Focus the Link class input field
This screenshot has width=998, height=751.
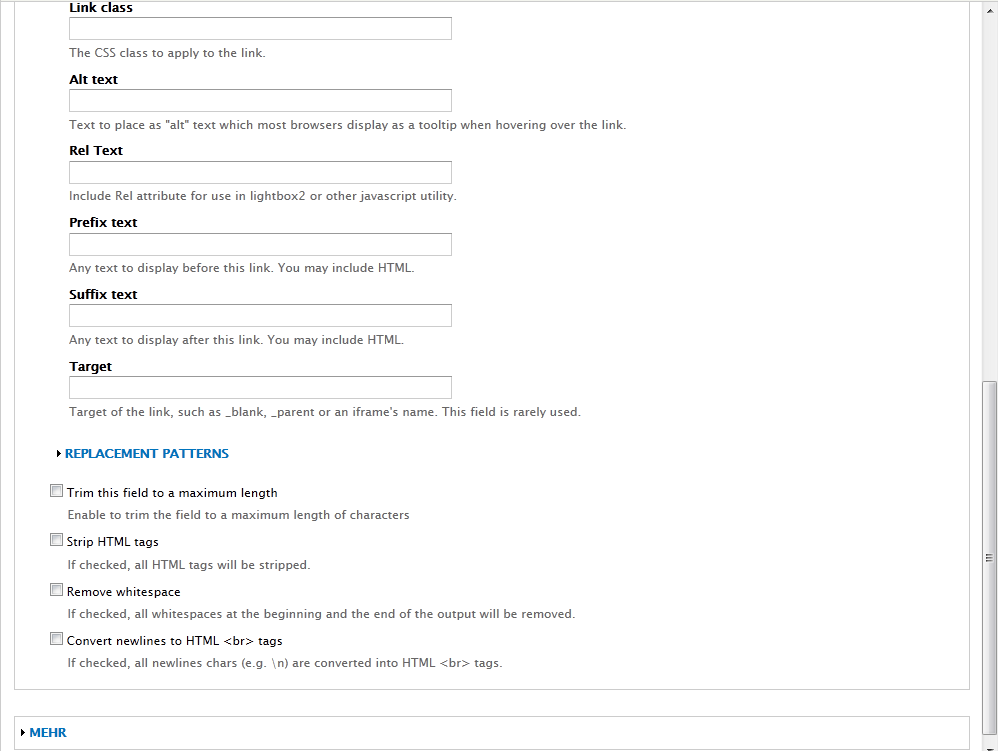coord(260,29)
